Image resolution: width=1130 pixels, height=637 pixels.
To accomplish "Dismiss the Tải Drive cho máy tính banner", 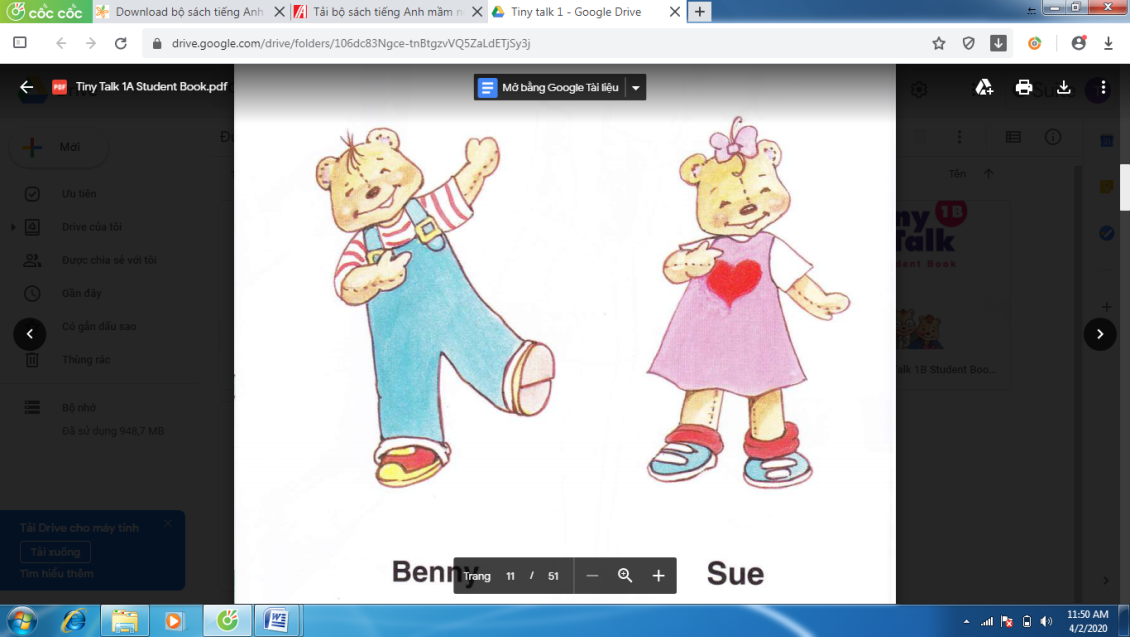I will [x=168, y=524].
